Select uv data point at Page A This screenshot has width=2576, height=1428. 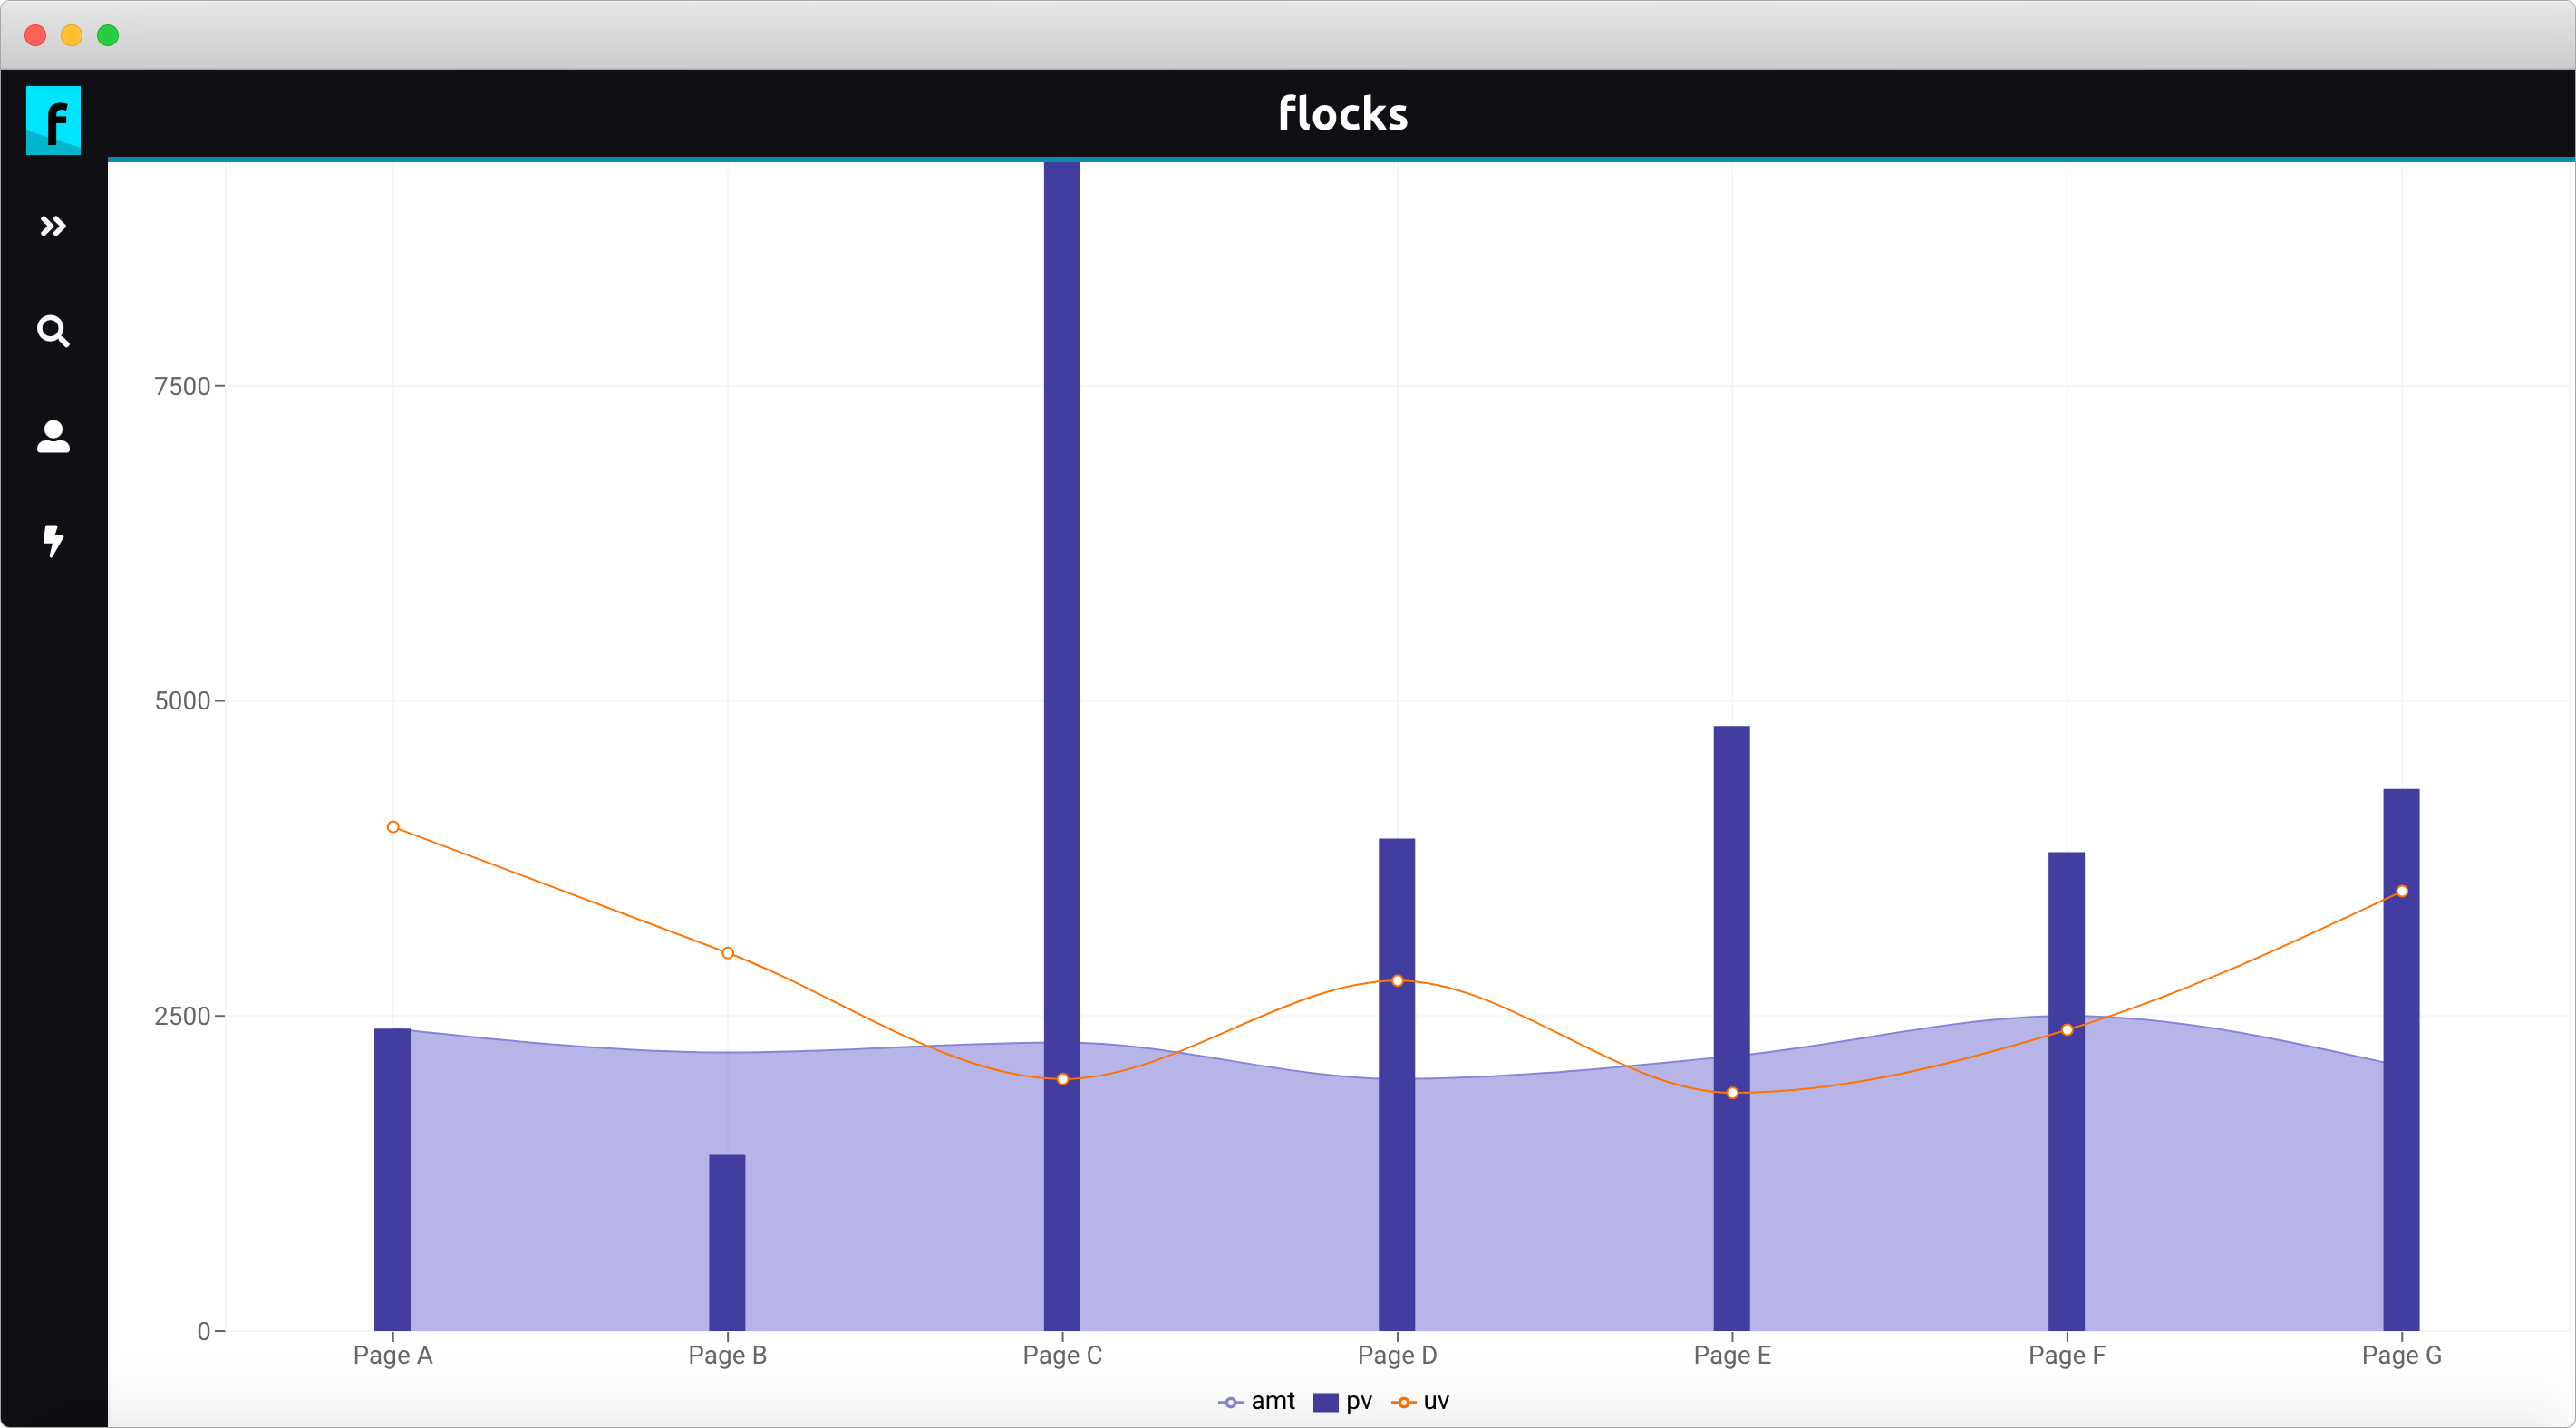click(x=393, y=827)
